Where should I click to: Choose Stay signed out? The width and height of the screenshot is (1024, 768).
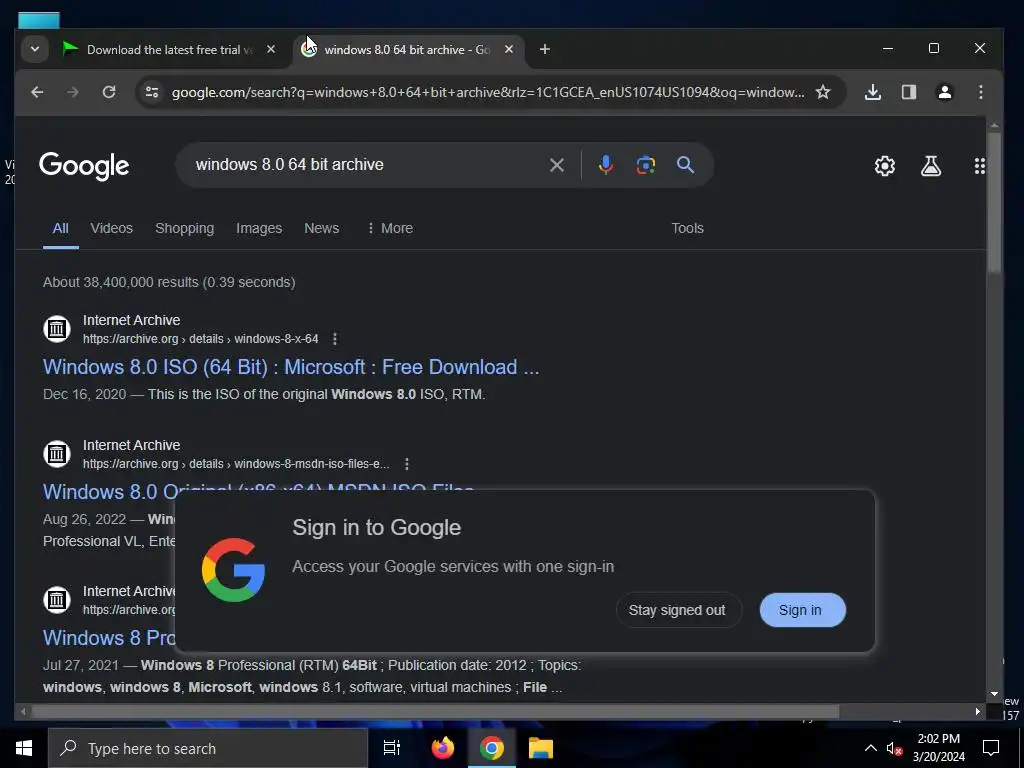(677, 610)
